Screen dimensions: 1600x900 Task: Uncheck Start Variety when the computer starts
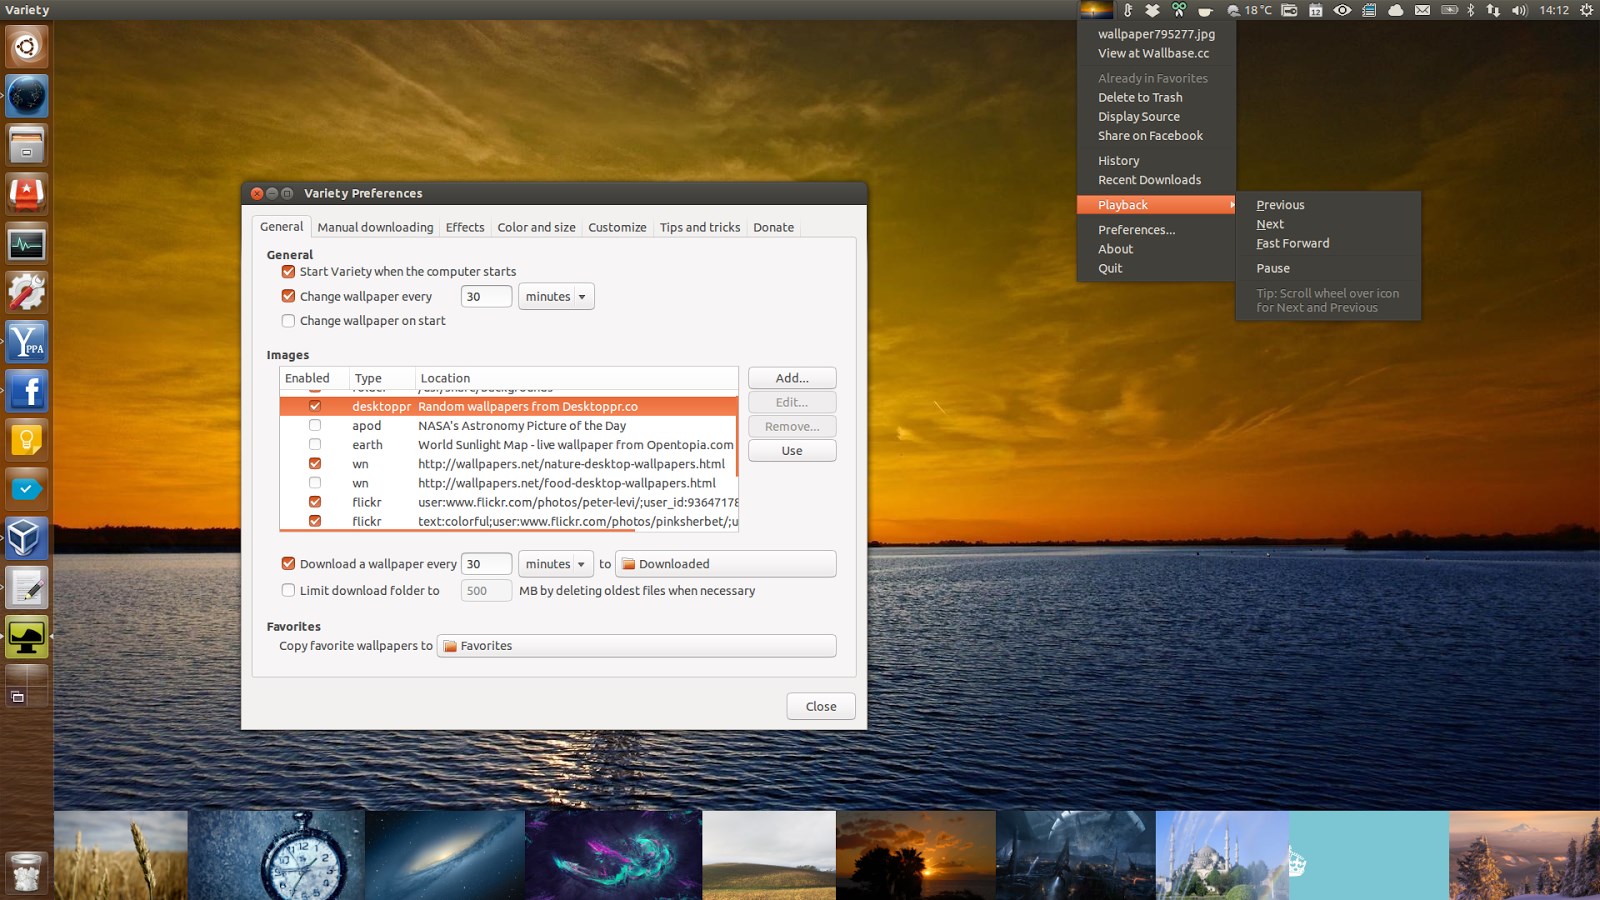click(x=288, y=272)
